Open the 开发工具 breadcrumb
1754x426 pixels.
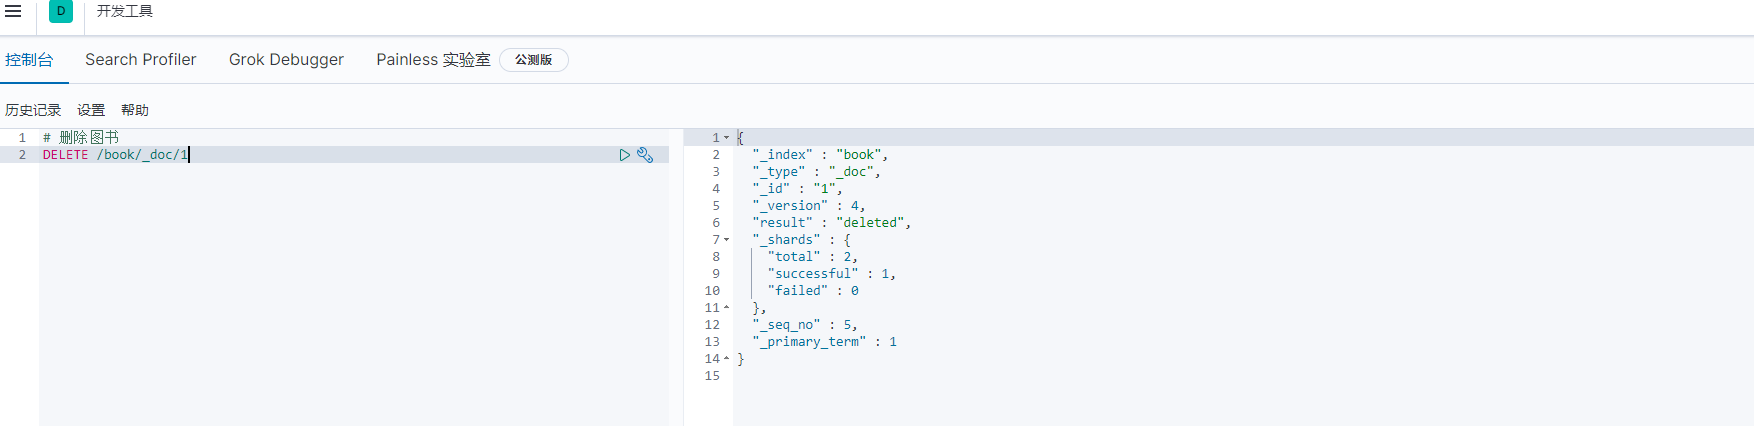(x=125, y=11)
